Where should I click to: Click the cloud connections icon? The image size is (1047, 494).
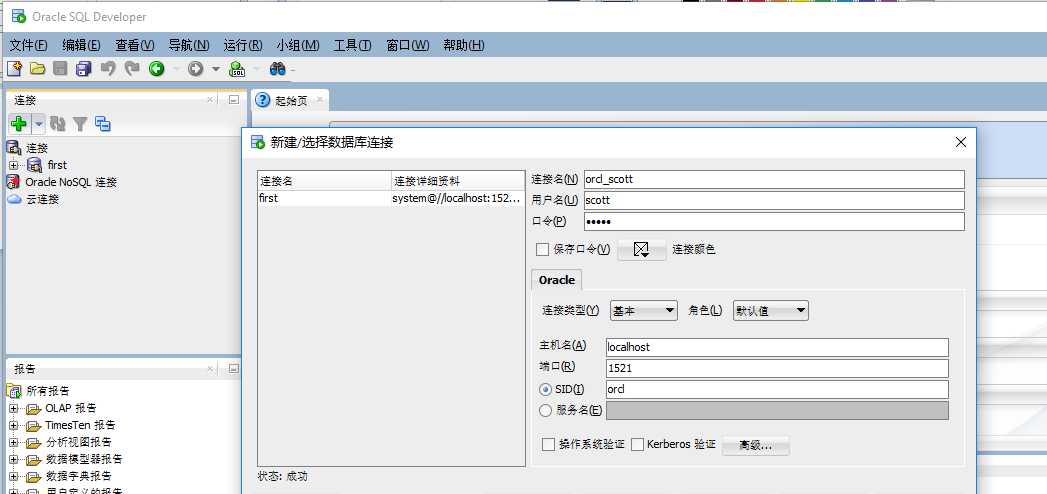[x=14, y=199]
